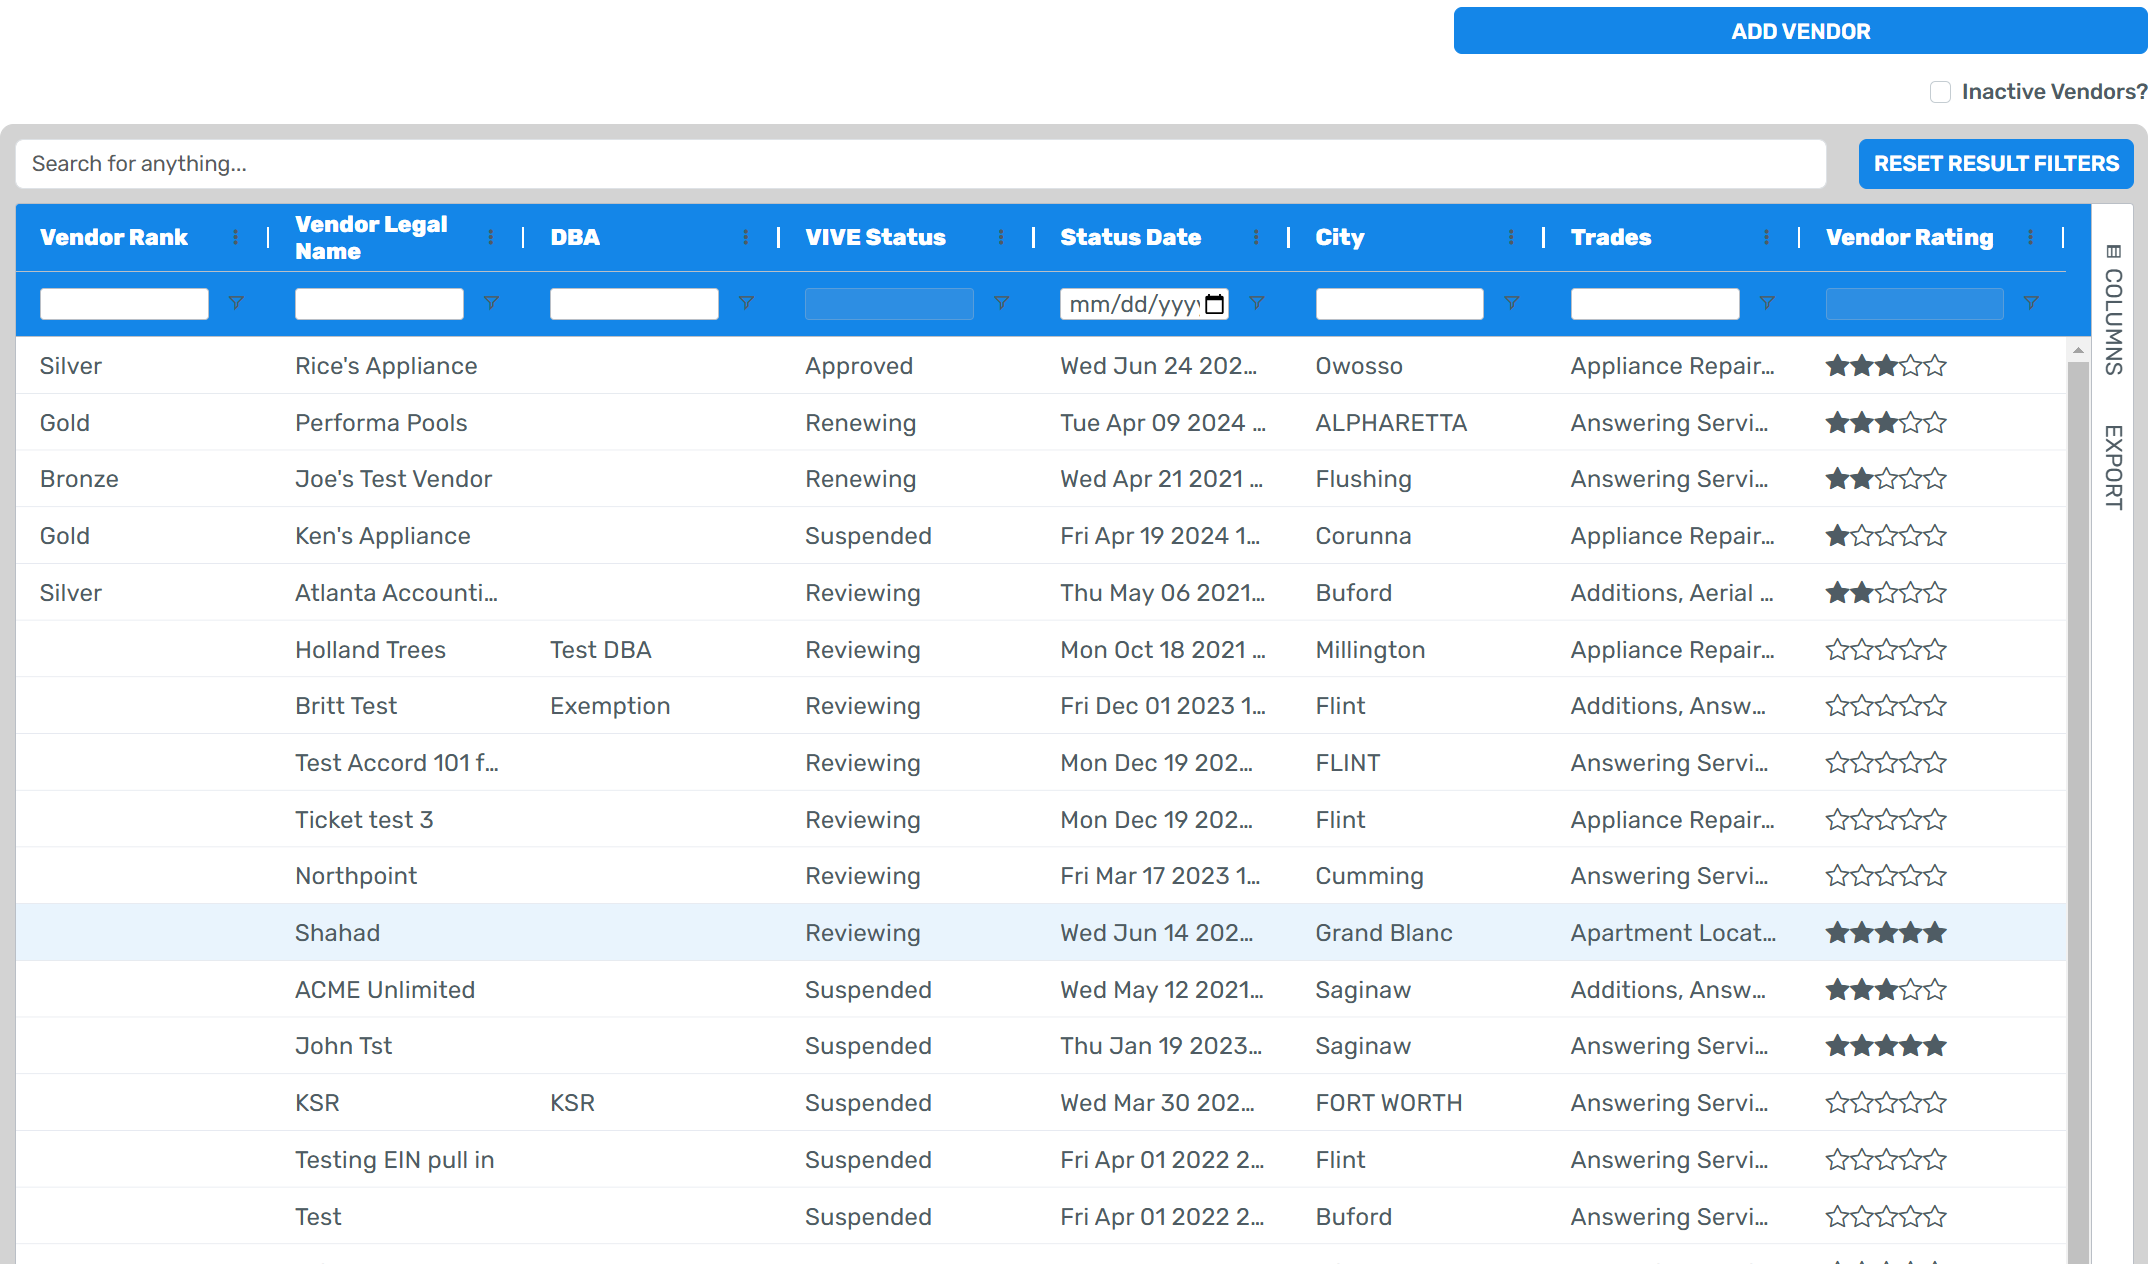
Task: Open City column menu icon
Action: pyautogui.click(x=1510, y=237)
